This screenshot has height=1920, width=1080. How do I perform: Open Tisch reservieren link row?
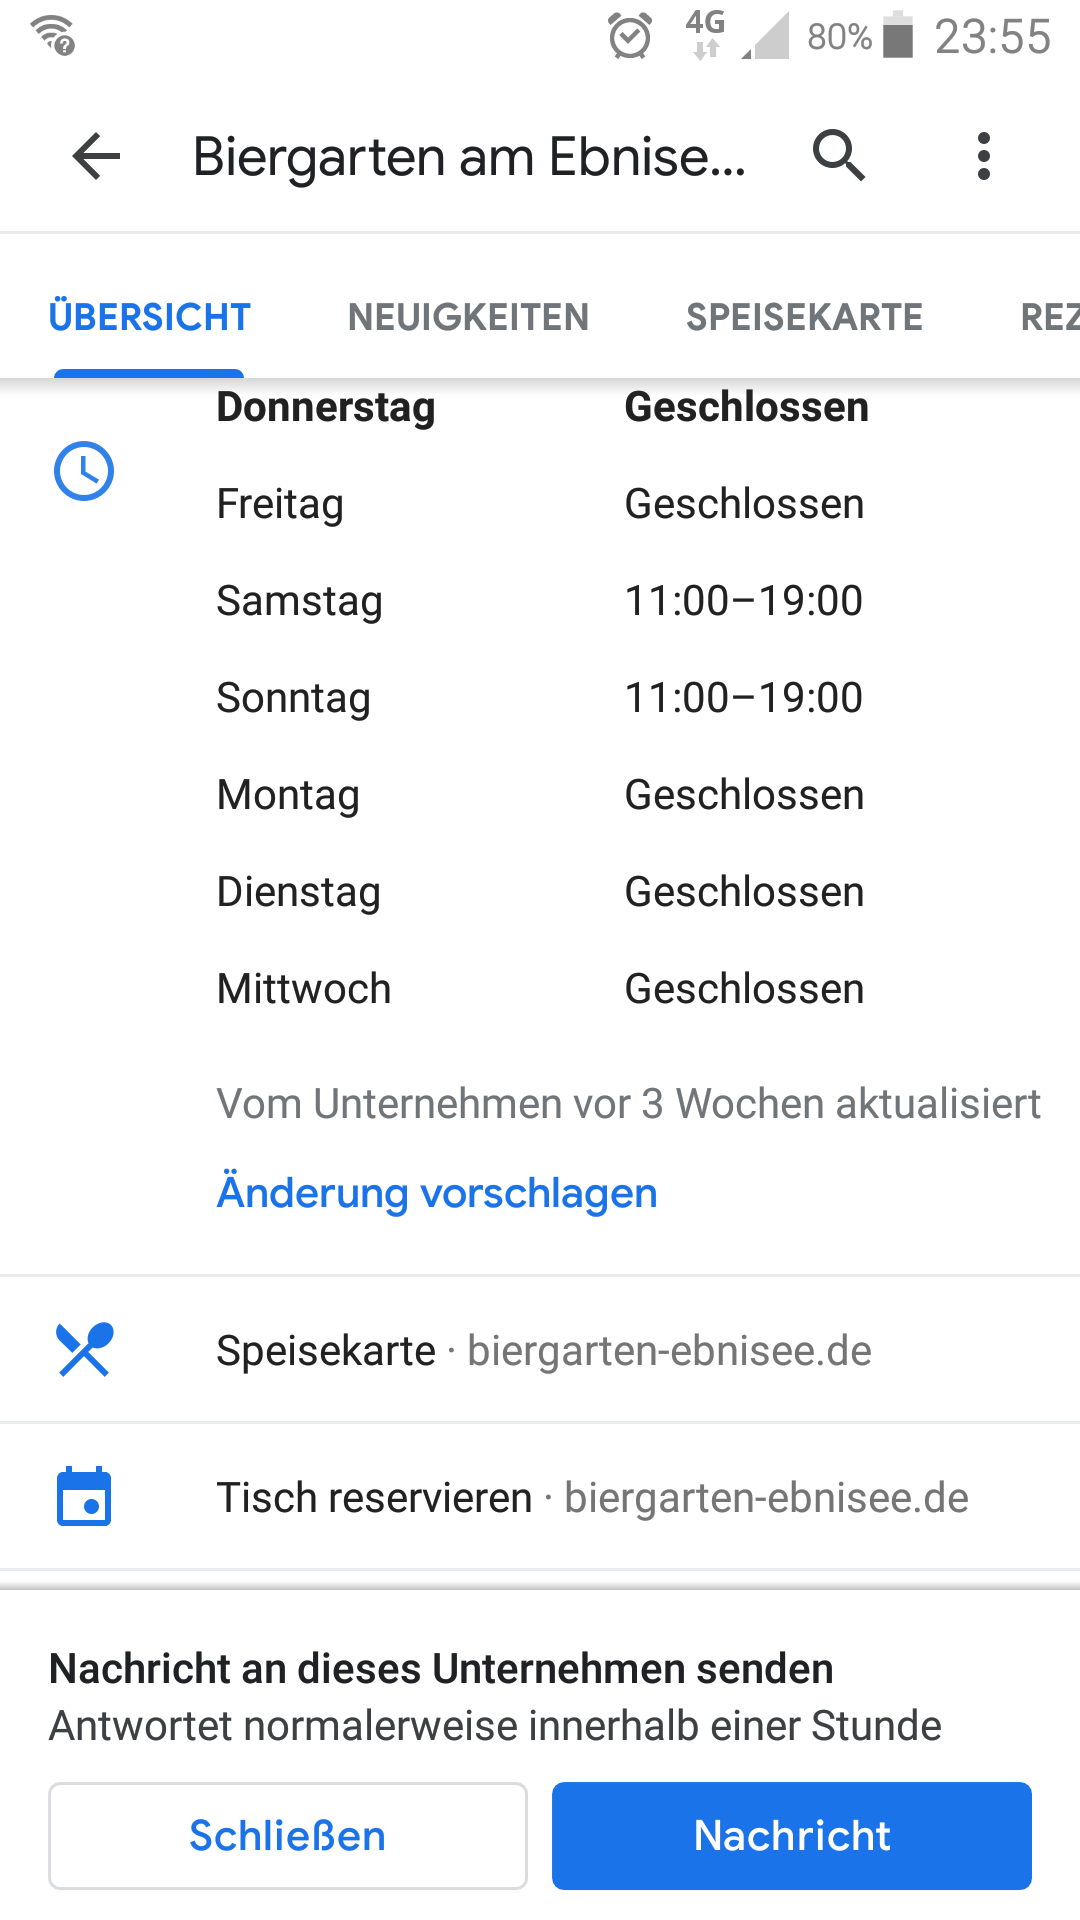(592, 1498)
